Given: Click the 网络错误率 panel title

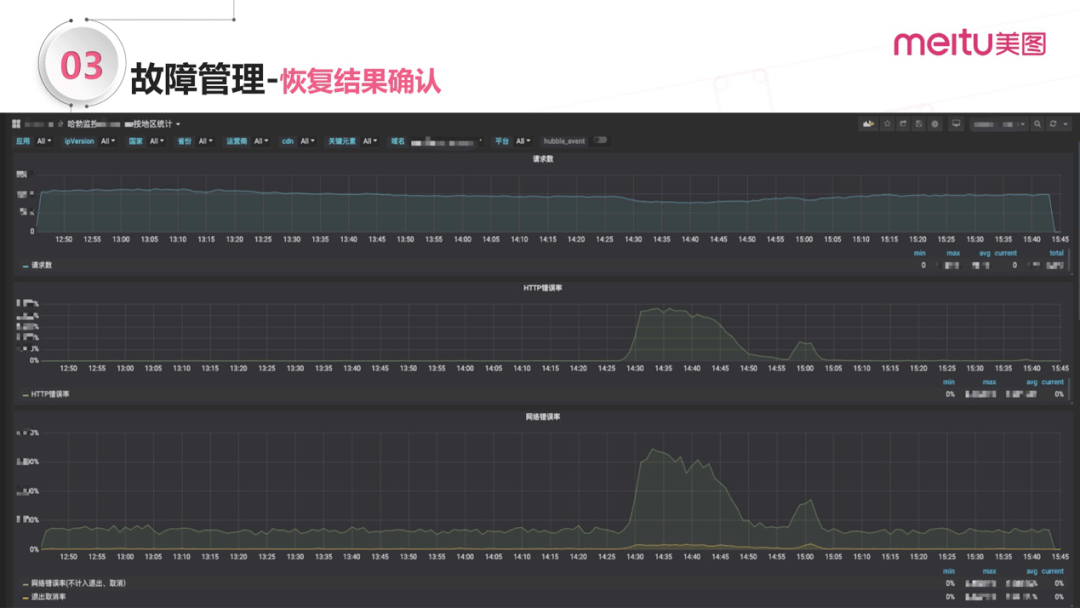Looking at the screenshot, I should [543, 417].
